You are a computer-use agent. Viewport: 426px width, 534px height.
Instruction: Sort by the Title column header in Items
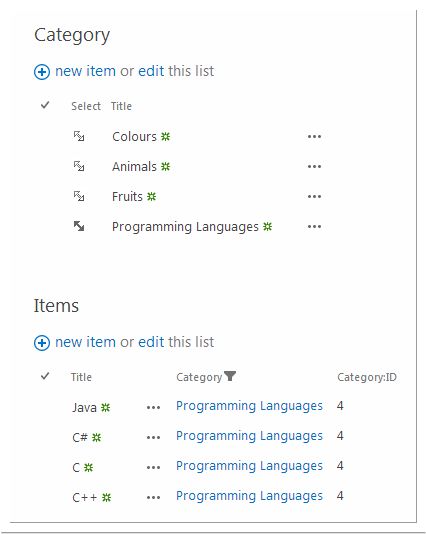point(81,377)
